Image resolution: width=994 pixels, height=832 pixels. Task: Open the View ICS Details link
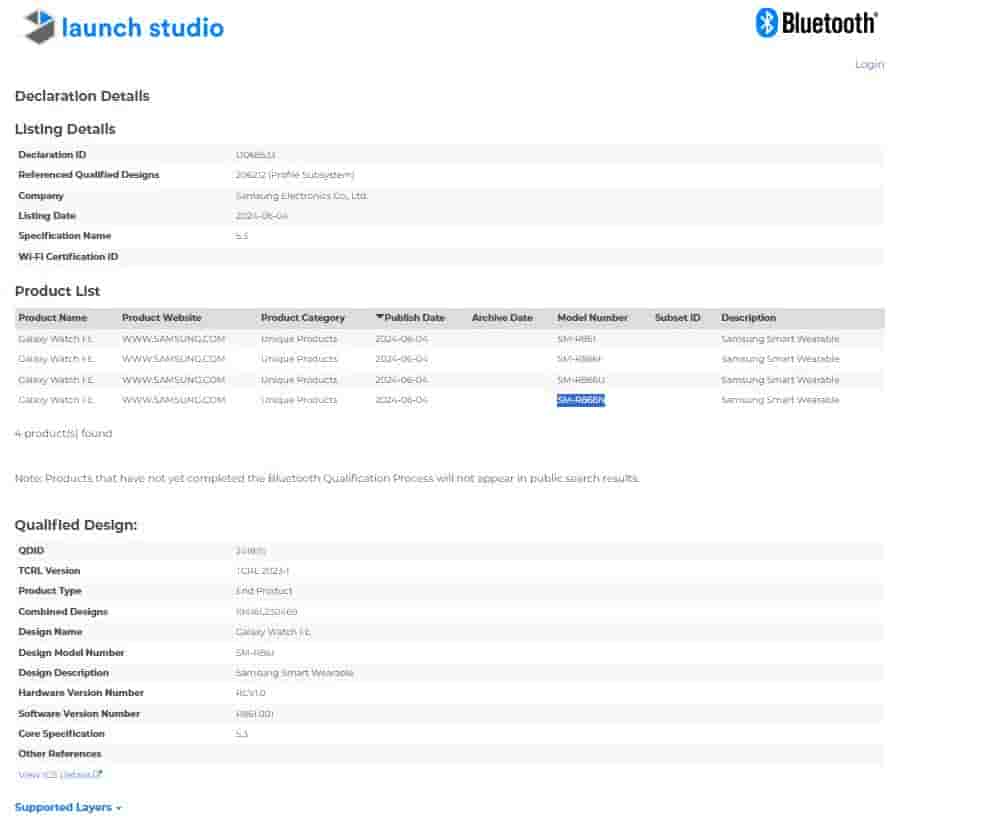55,775
